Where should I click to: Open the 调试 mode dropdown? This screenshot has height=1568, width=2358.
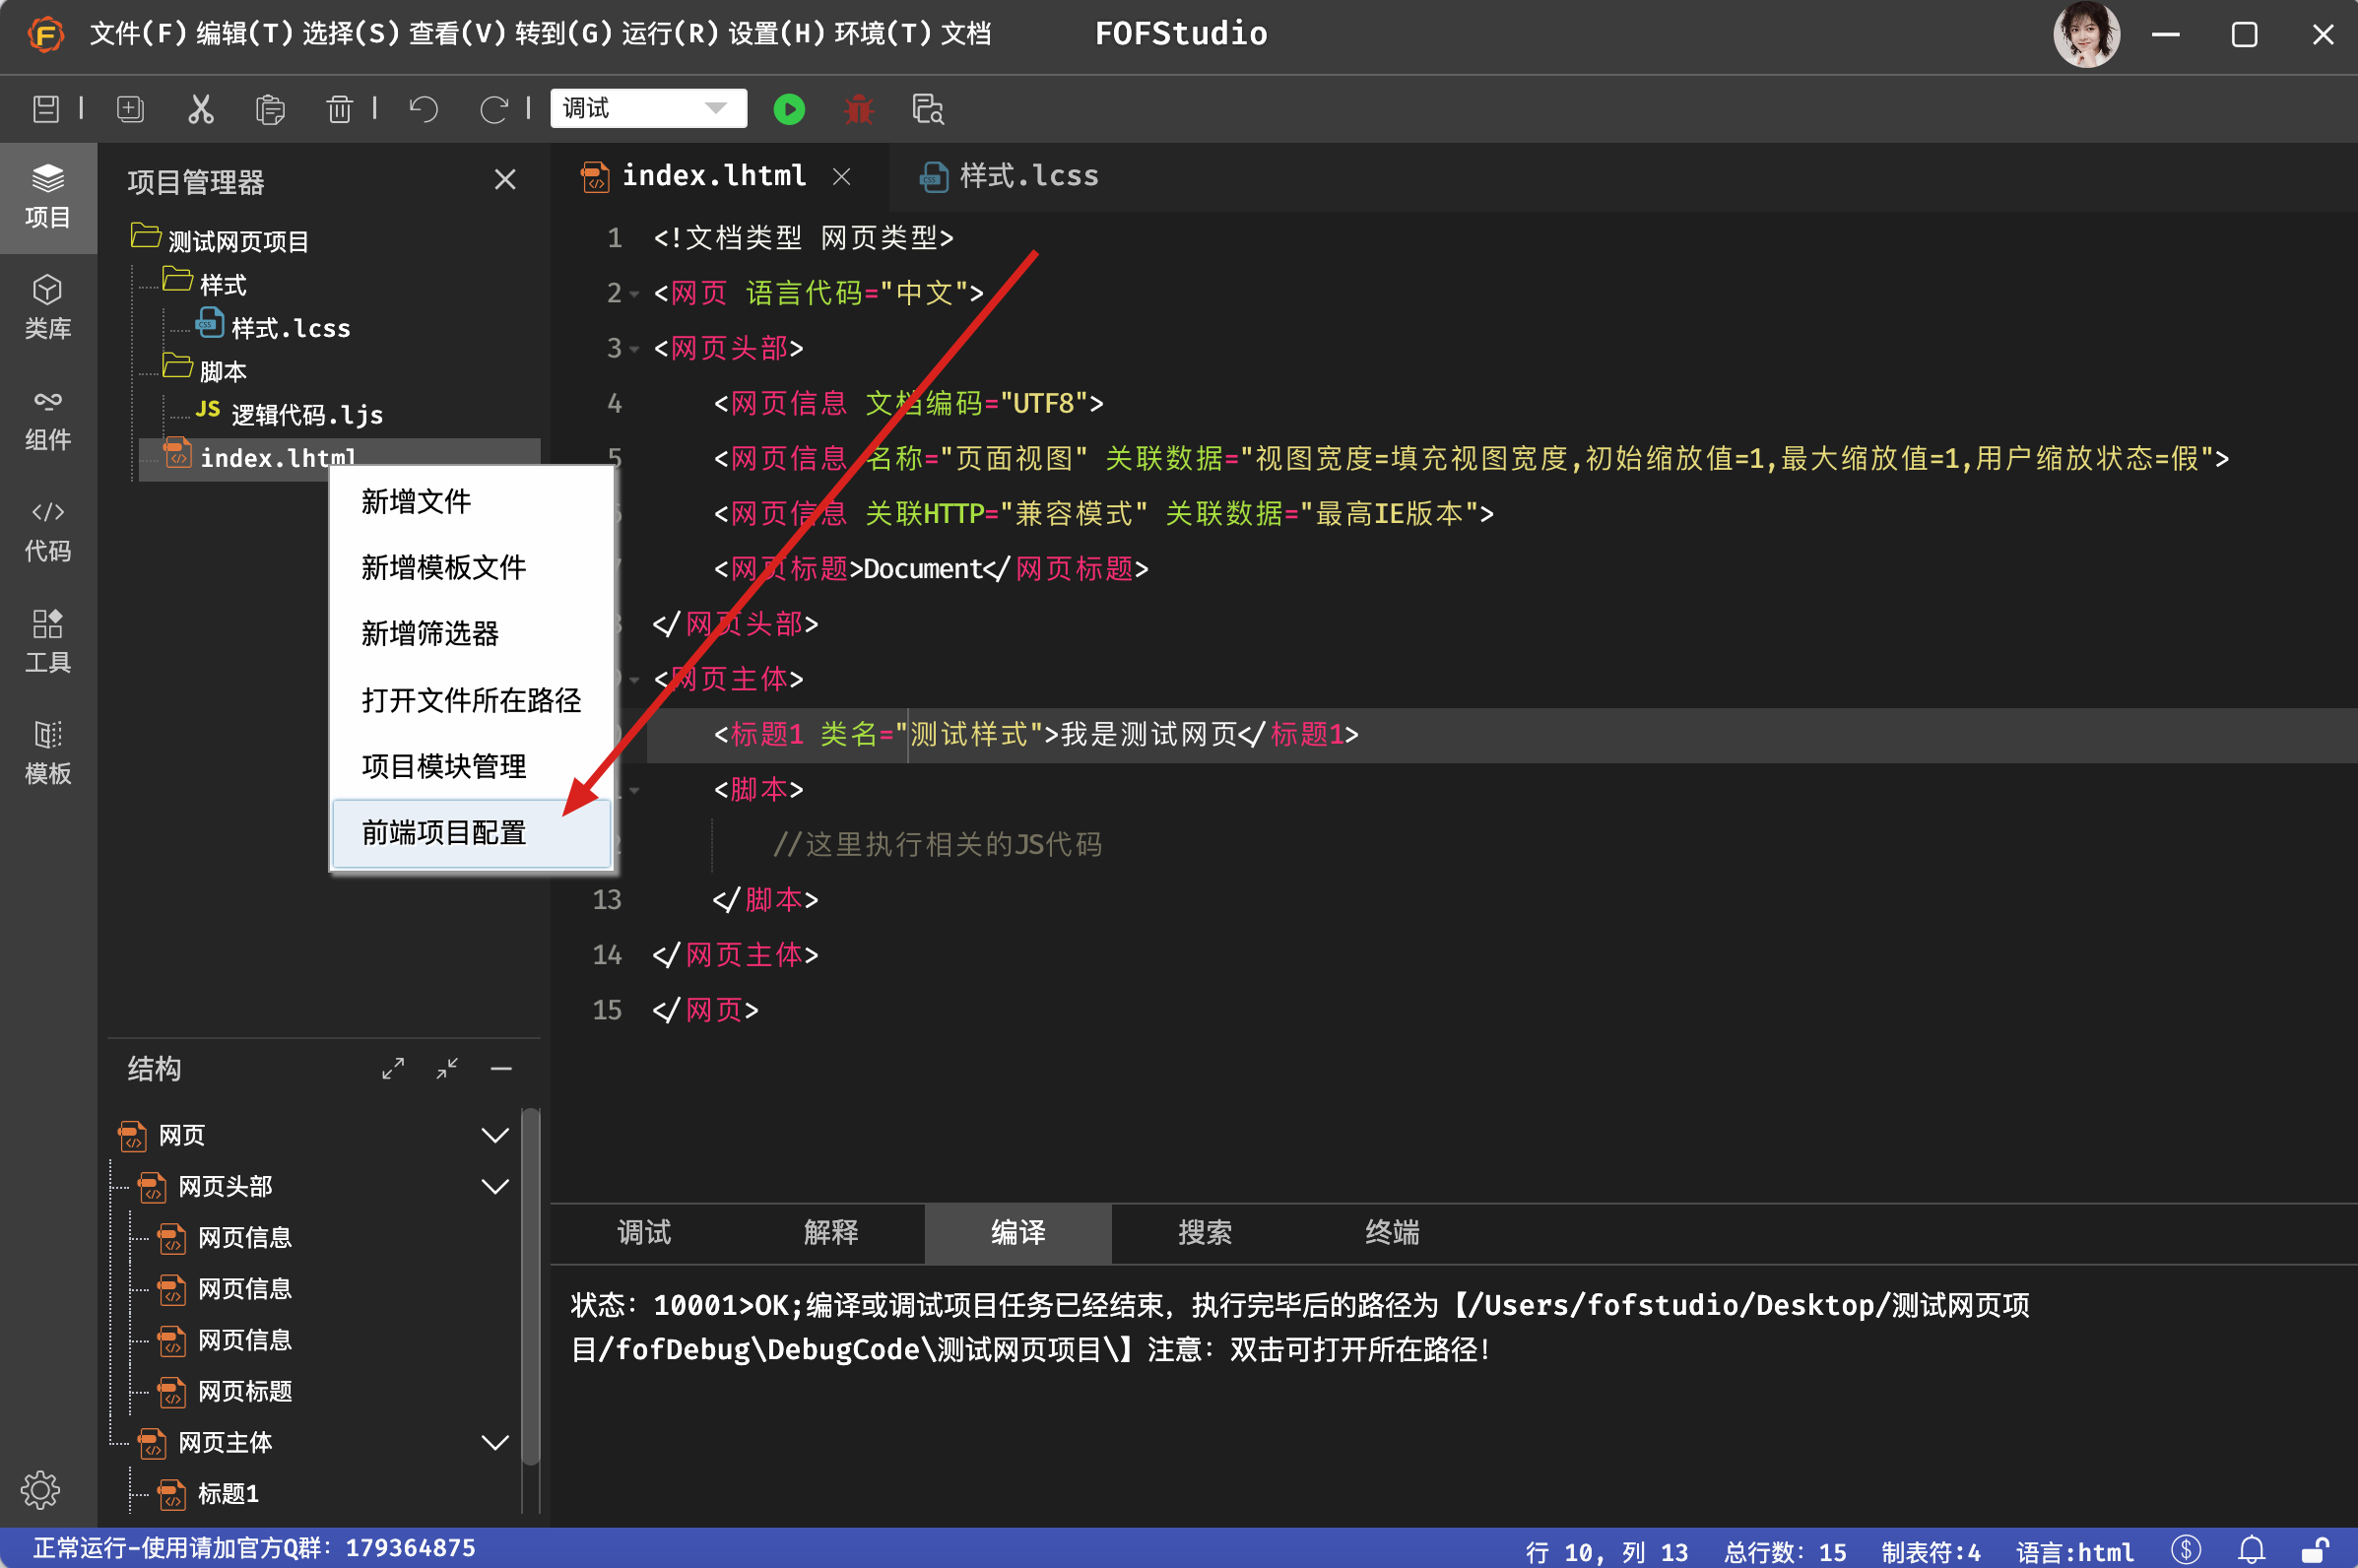(648, 108)
